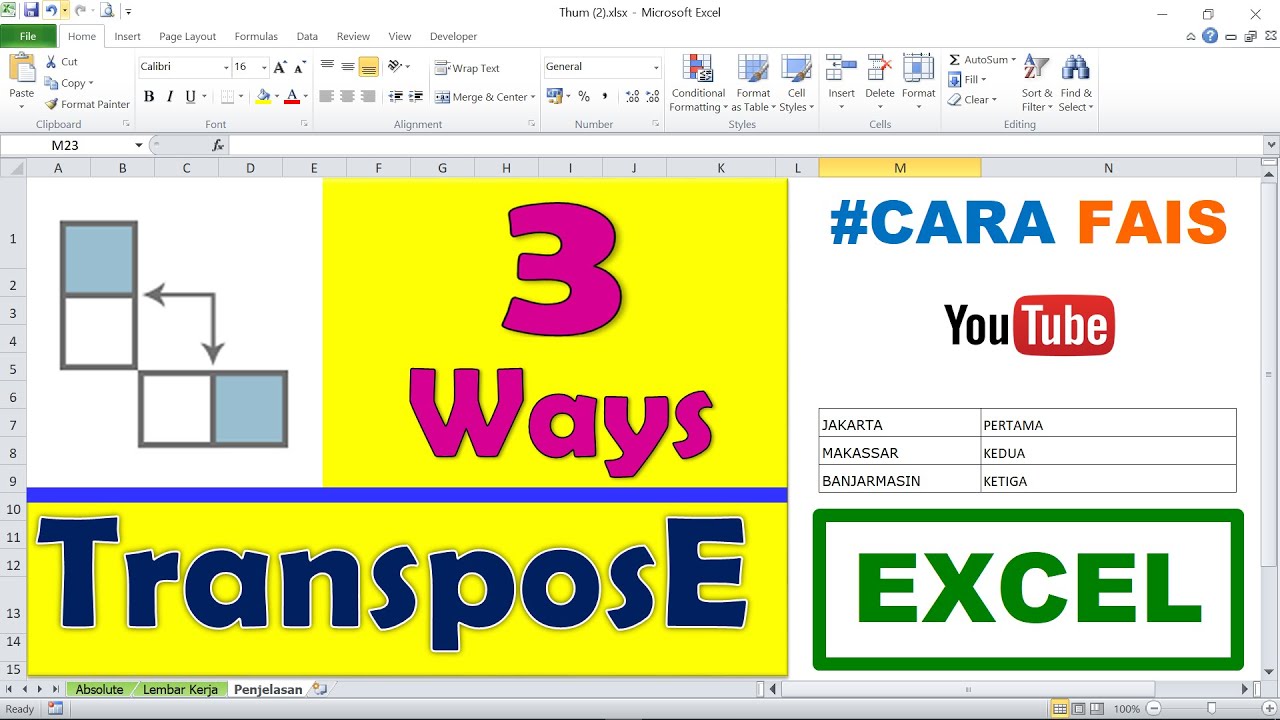Image resolution: width=1280 pixels, height=720 pixels.
Task: Click Decrease Indent icon
Action: pyautogui.click(x=395, y=97)
